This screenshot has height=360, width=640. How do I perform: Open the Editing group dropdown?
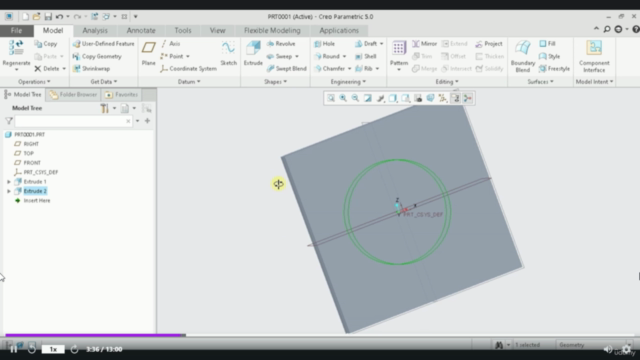447,82
